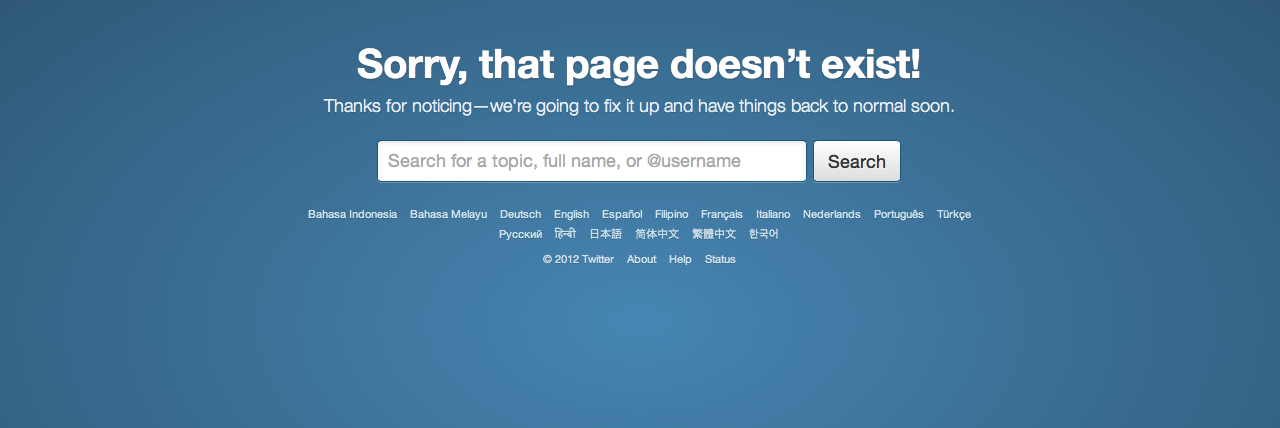
Task: Switch language to Bahasa Indonesia
Action: (x=352, y=214)
